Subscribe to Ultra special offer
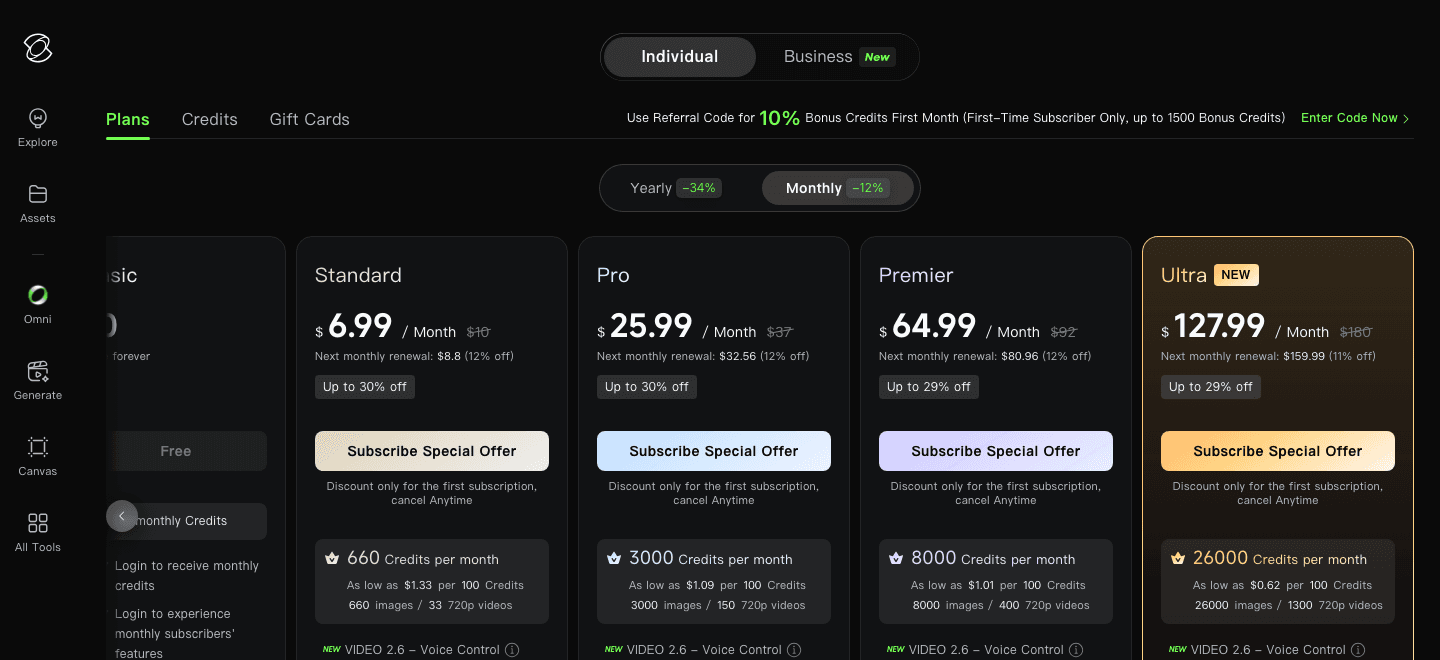 pyautogui.click(x=1278, y=451)
